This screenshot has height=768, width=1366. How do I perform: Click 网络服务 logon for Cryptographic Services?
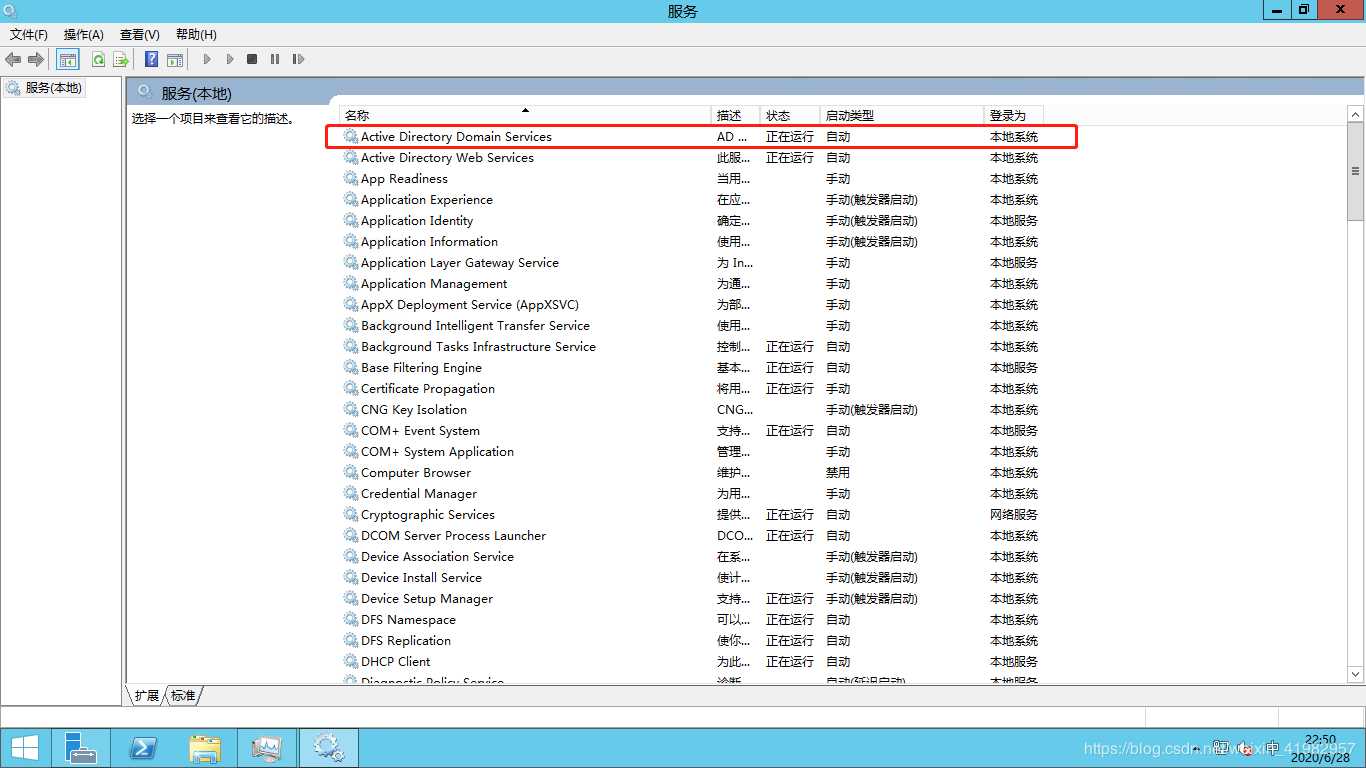tap(1014, 515)
